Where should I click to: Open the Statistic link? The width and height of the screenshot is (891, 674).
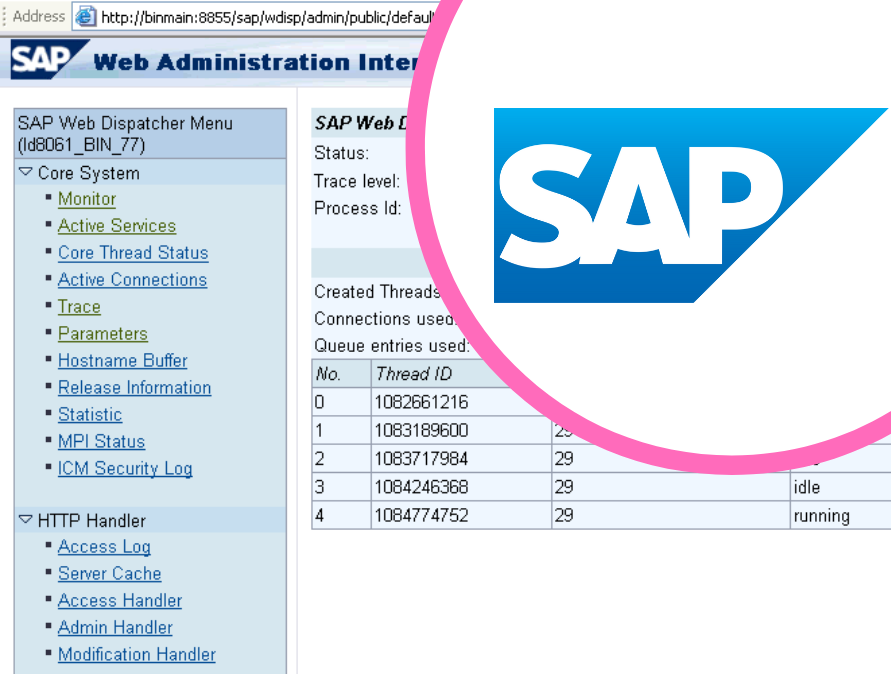90,414
